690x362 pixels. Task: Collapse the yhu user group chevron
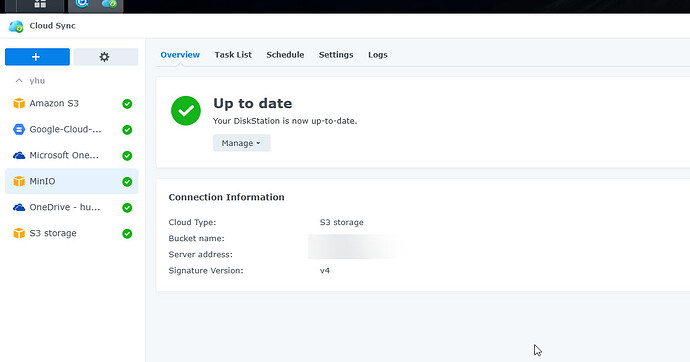click(19, 80)
